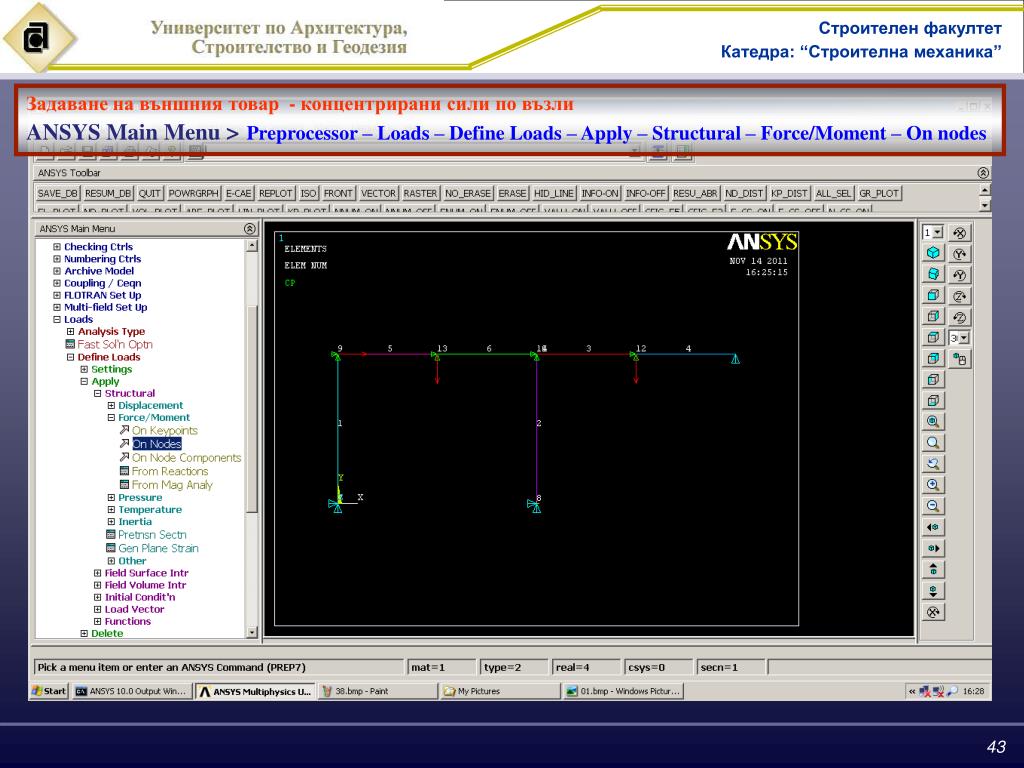Click the REPLOT toolbar button

point(276,193)
